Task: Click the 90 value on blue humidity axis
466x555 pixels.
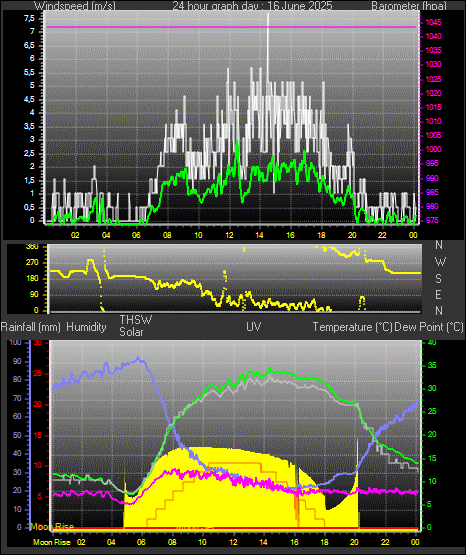Action: point(17,361)
